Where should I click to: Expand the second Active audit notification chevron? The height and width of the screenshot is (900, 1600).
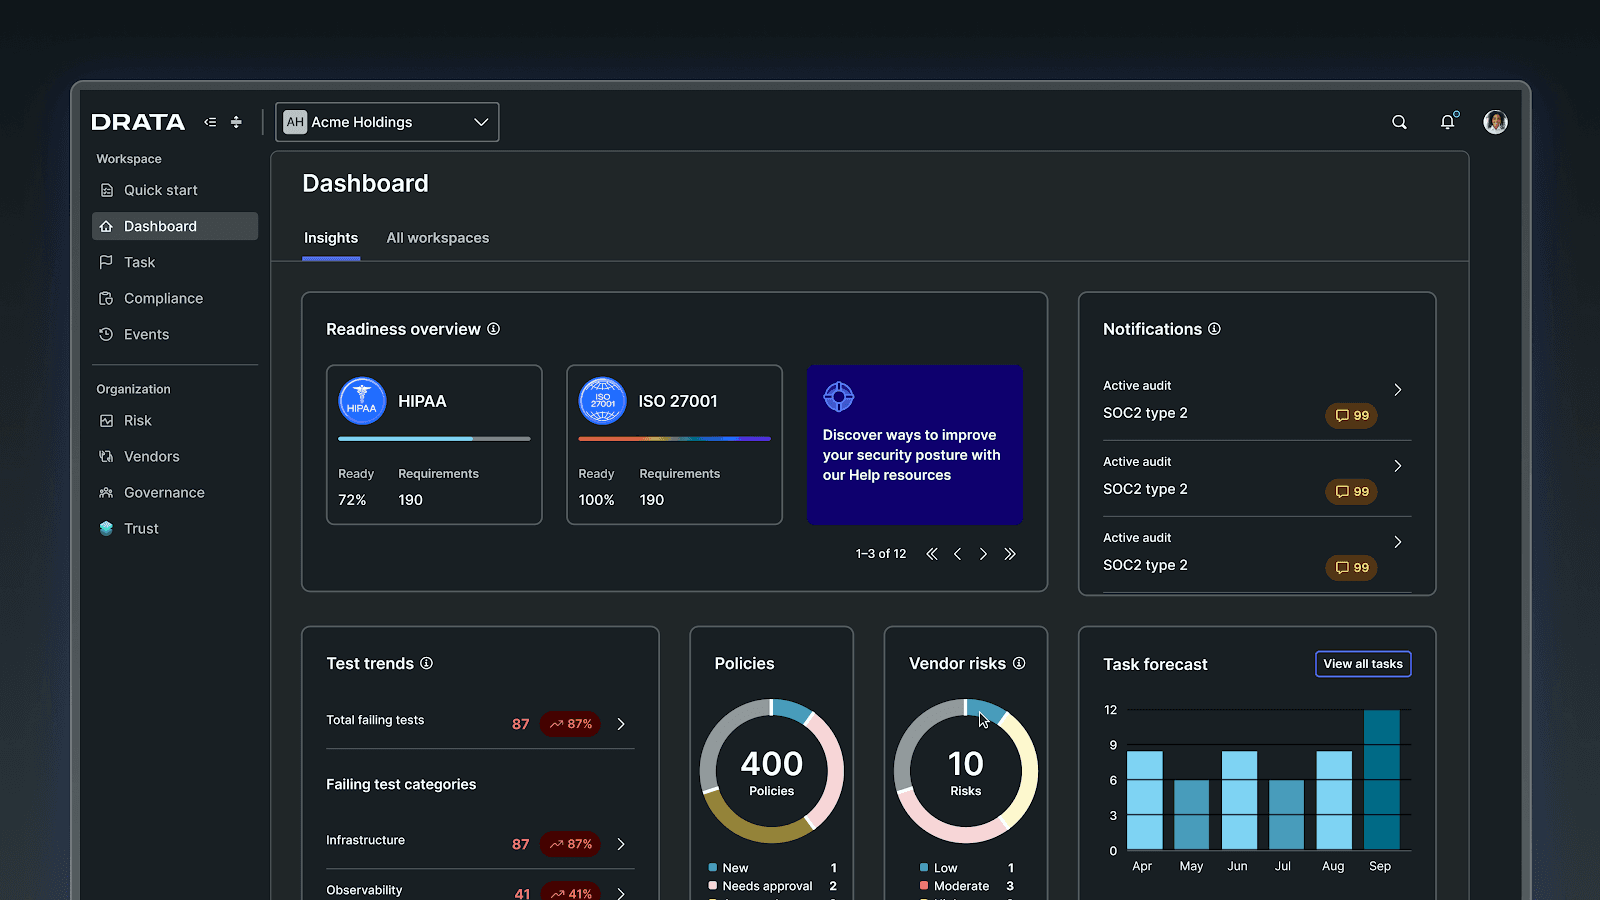1398,466
